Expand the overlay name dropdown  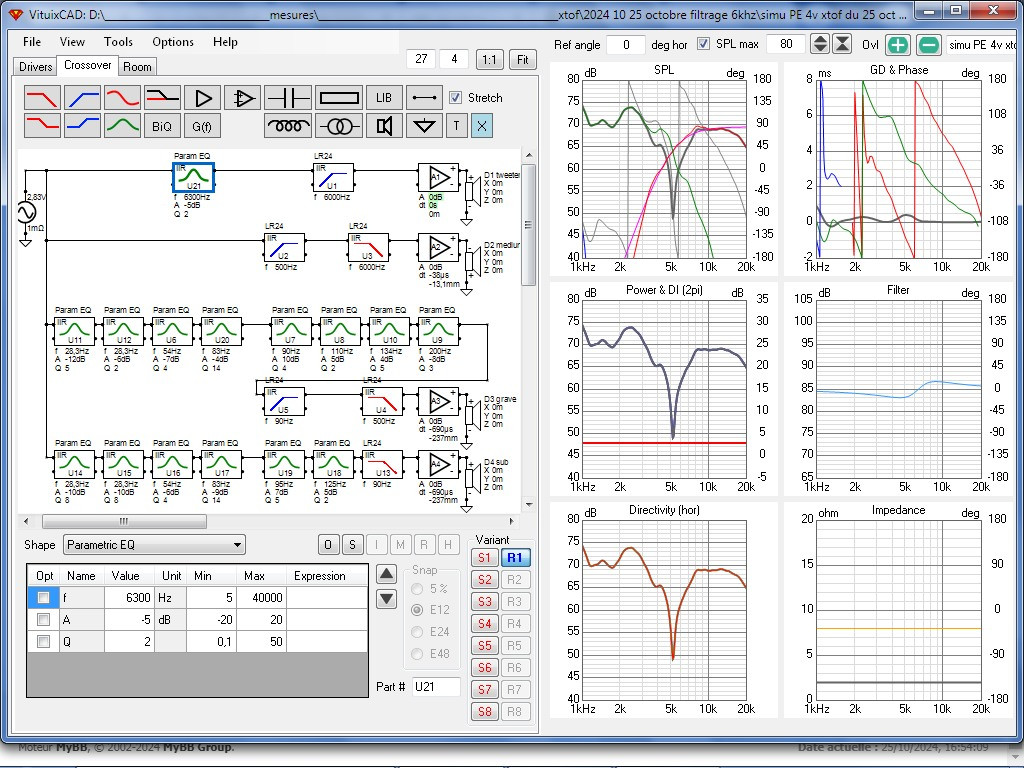[980, 45]
